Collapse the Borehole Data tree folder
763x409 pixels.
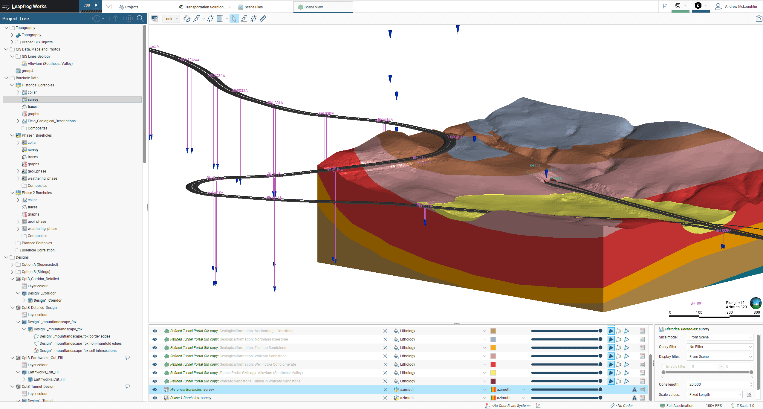(7, 76)
